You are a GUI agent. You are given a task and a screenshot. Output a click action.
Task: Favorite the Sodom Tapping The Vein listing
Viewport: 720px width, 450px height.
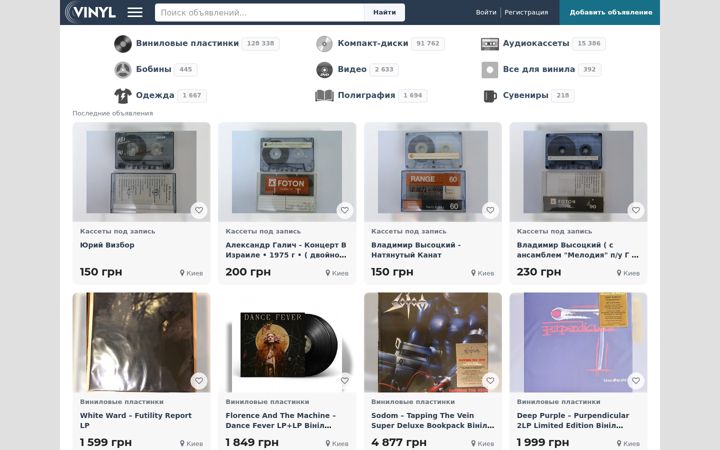click(x=490, y=381)
